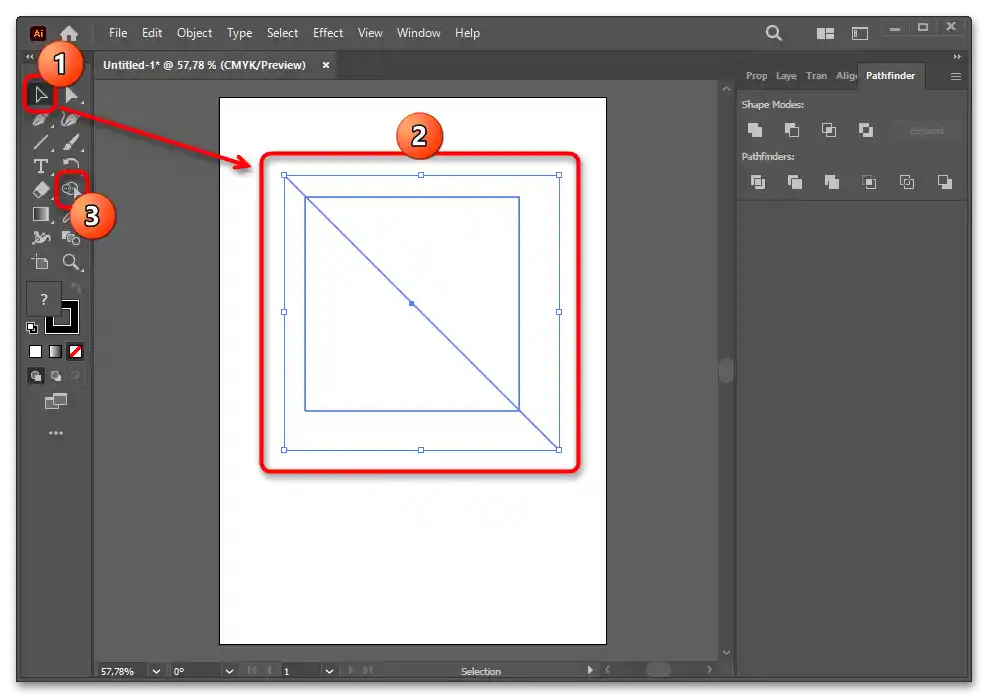988x698 pixels.
Task: Open the Edit menu
Action: click(x=152, y=33)
